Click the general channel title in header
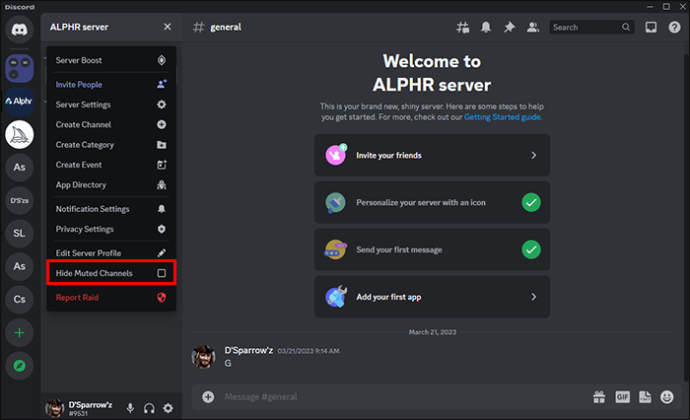 coord(226,27)
